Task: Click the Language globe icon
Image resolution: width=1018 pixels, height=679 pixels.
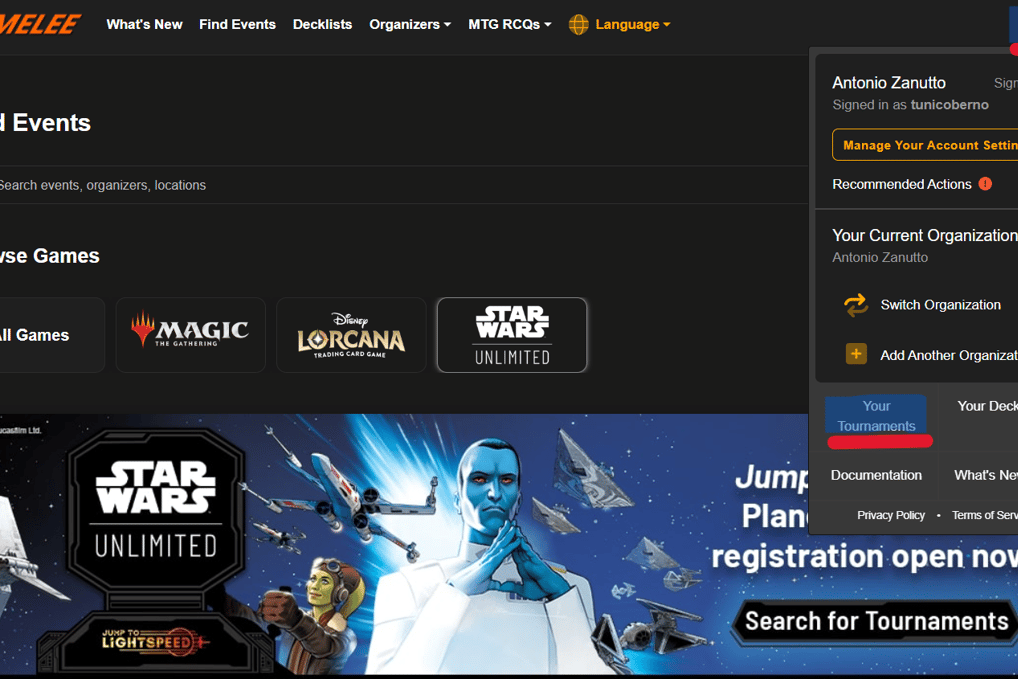Action: 578,25
